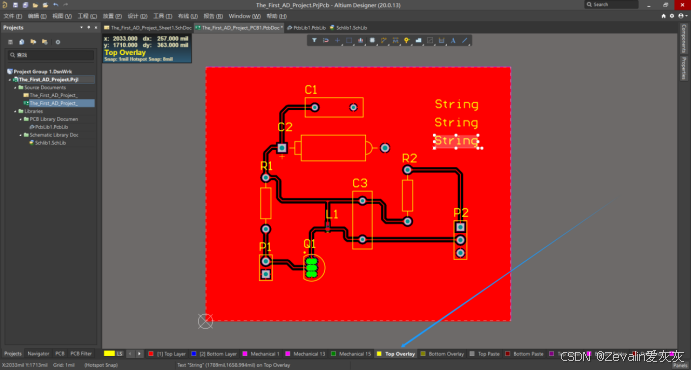Viewport: 692px width, 371px height.
Task: Click the top Search box
Action: point(611,4)
